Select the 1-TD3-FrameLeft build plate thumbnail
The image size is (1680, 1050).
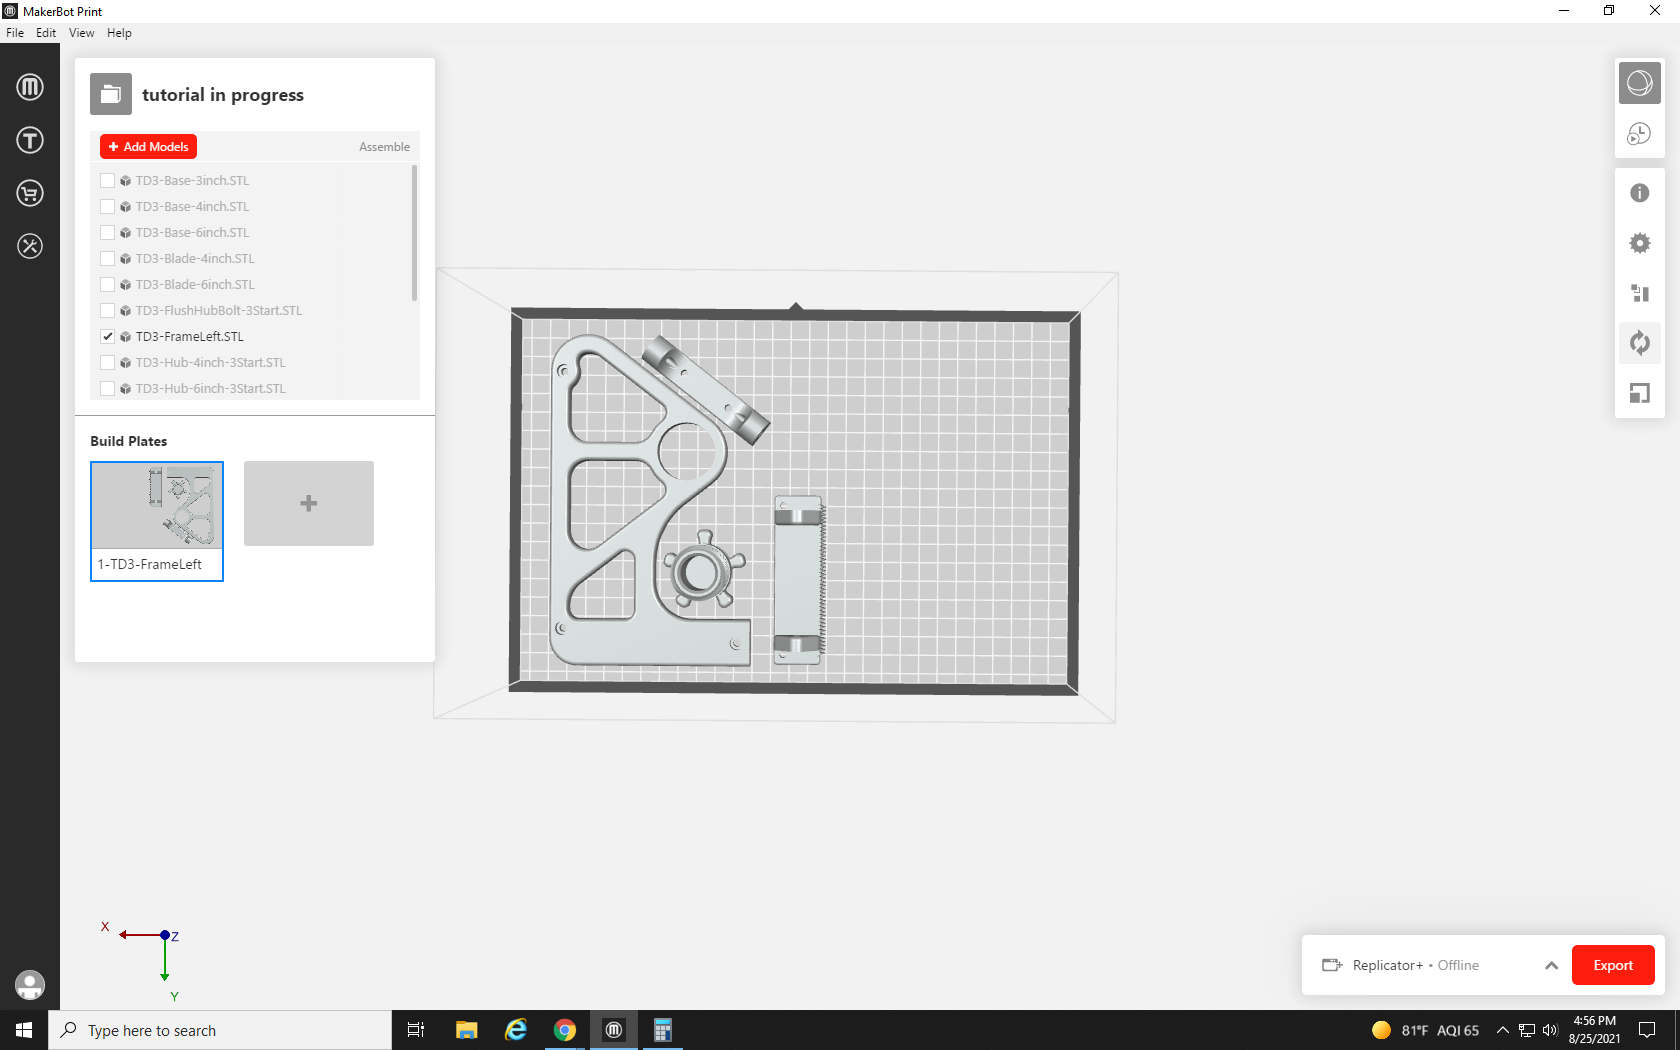click(x=157, y=521)
